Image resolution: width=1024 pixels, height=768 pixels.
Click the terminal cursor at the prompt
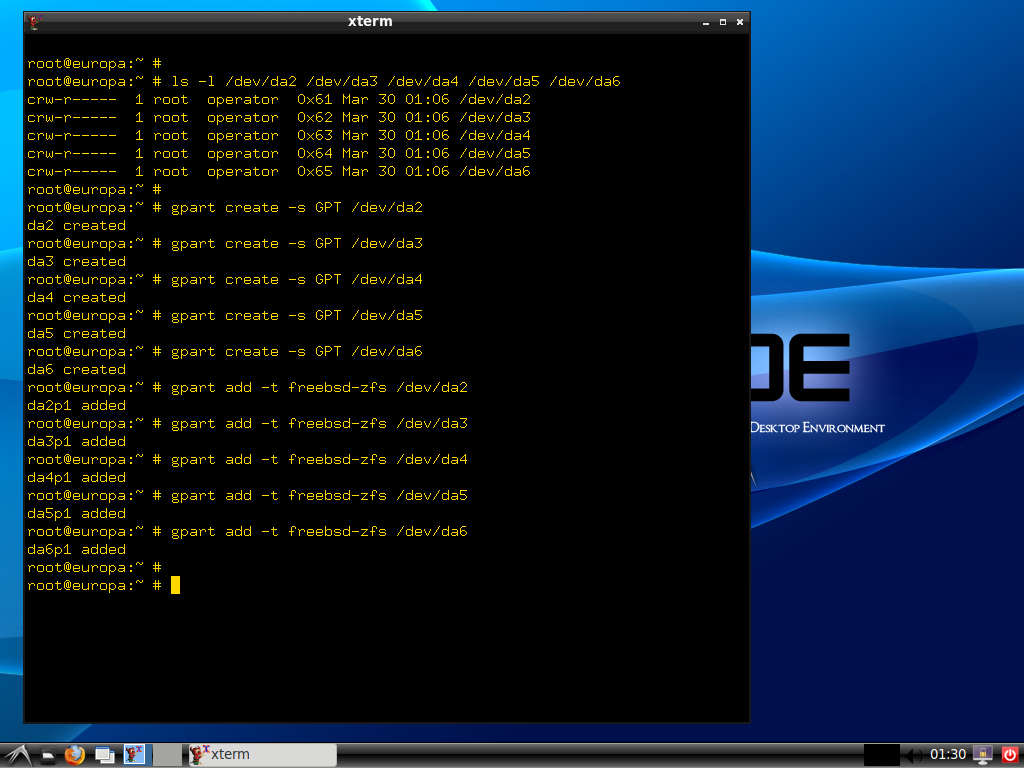175,585
